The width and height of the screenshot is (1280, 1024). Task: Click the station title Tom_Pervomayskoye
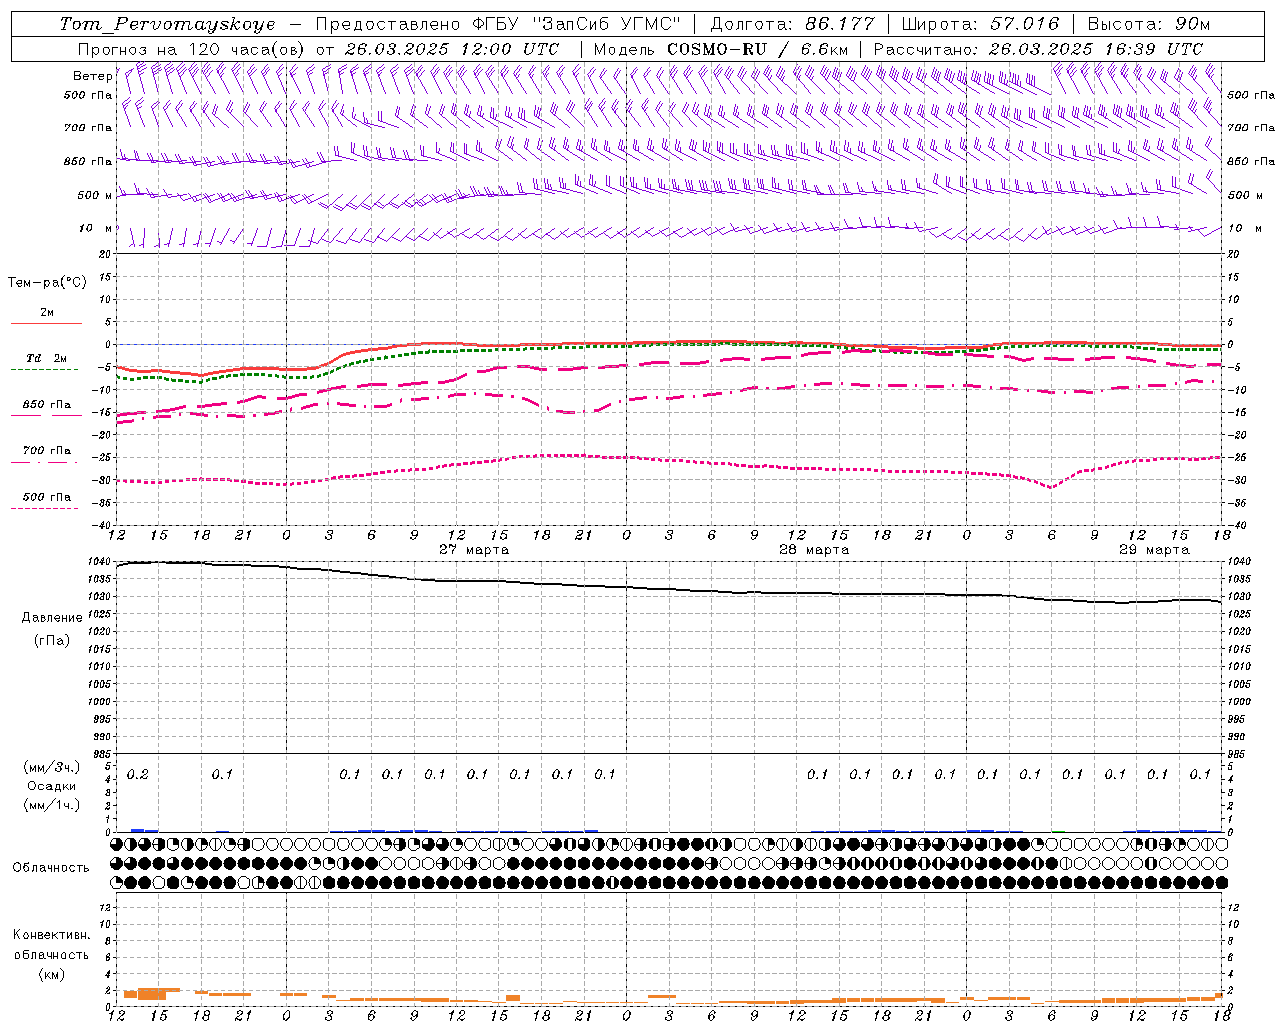(167, 24)
